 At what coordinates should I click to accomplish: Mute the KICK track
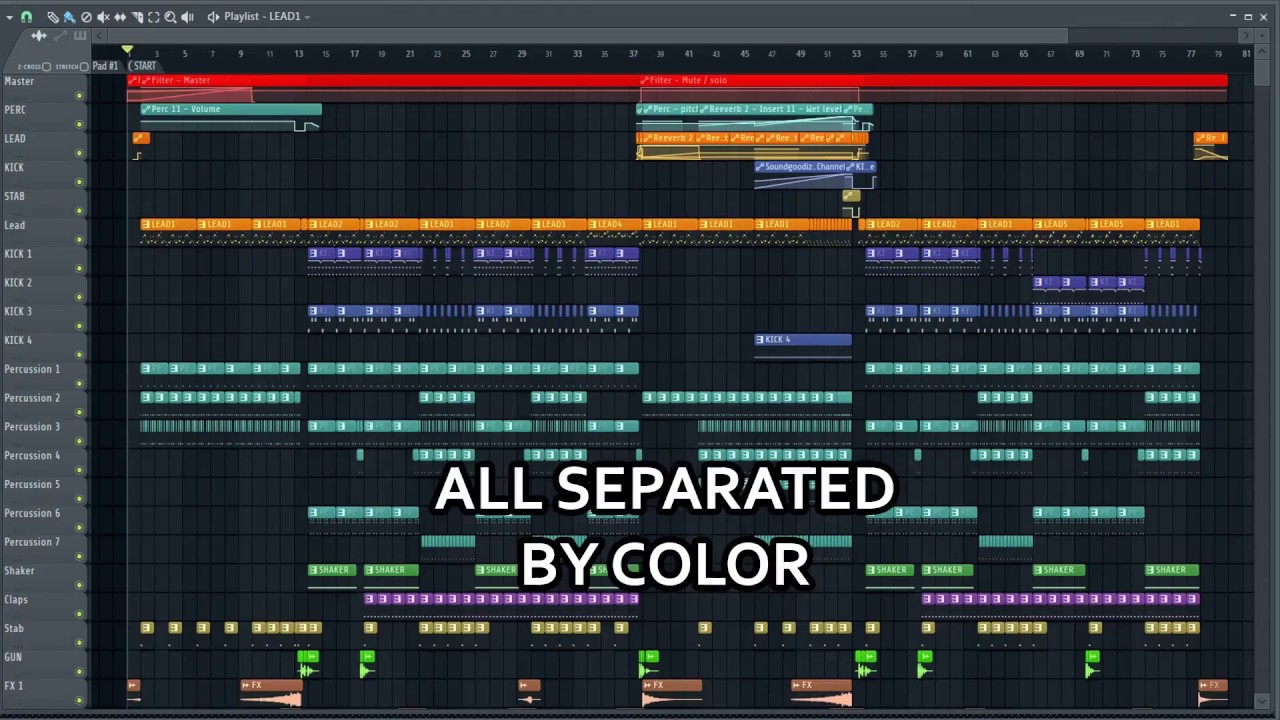pyautogui.click(x=79, y=183)
